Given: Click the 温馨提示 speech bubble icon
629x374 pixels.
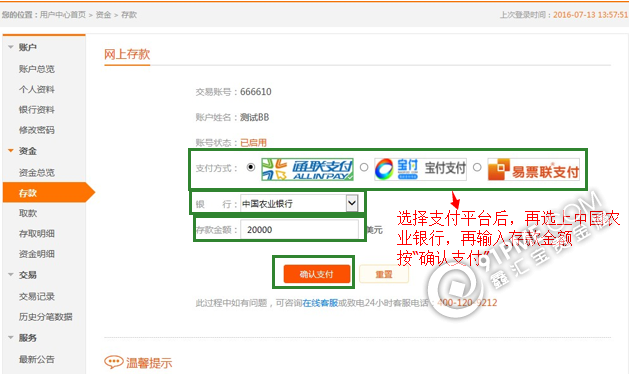Looking at the screenshot, I should 114,362.
